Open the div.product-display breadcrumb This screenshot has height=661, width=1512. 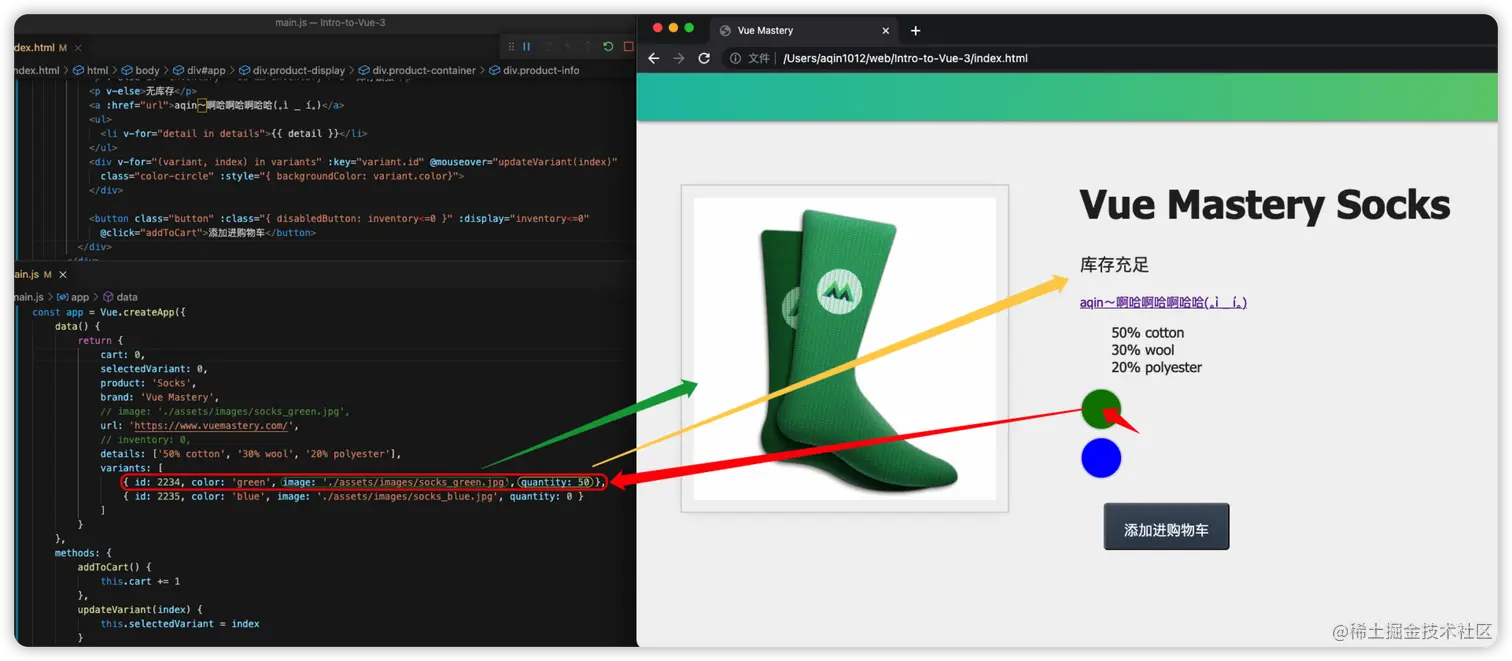coord(291,70)
